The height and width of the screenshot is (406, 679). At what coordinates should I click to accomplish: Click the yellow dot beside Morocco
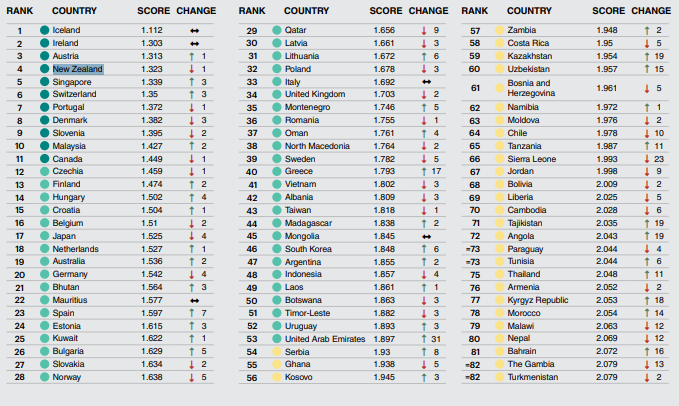[x=499, y=313]
